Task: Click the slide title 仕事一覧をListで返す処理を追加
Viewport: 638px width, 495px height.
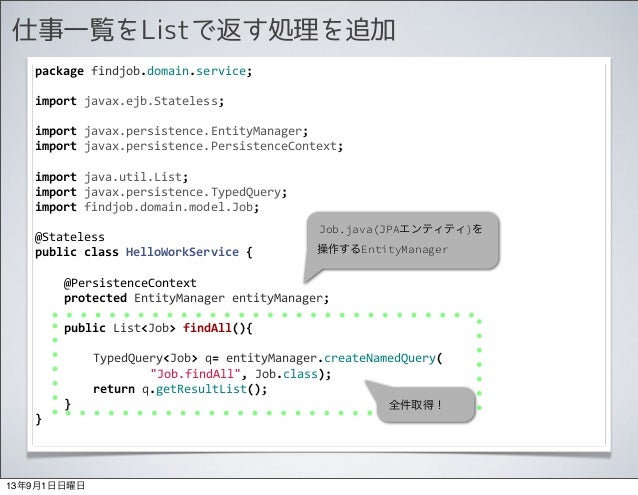Action: coord(204,30)
